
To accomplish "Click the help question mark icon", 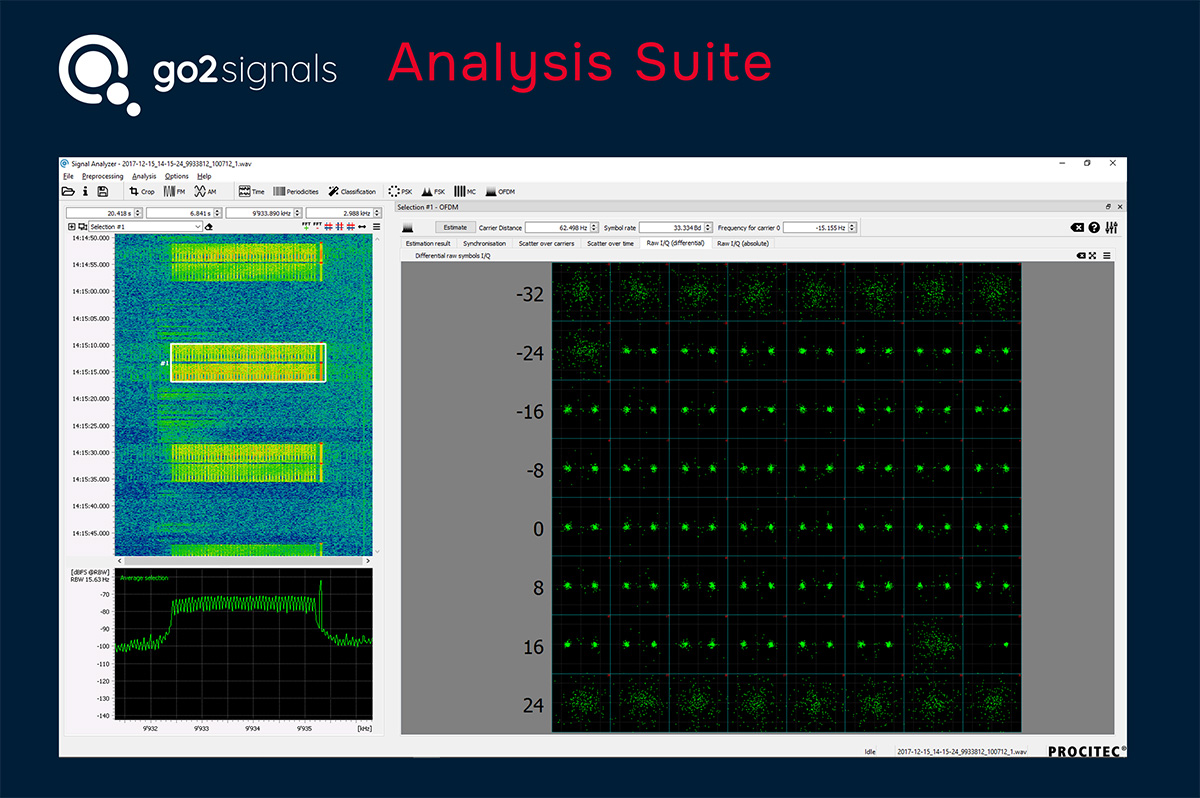I will tap(1094, 228).
